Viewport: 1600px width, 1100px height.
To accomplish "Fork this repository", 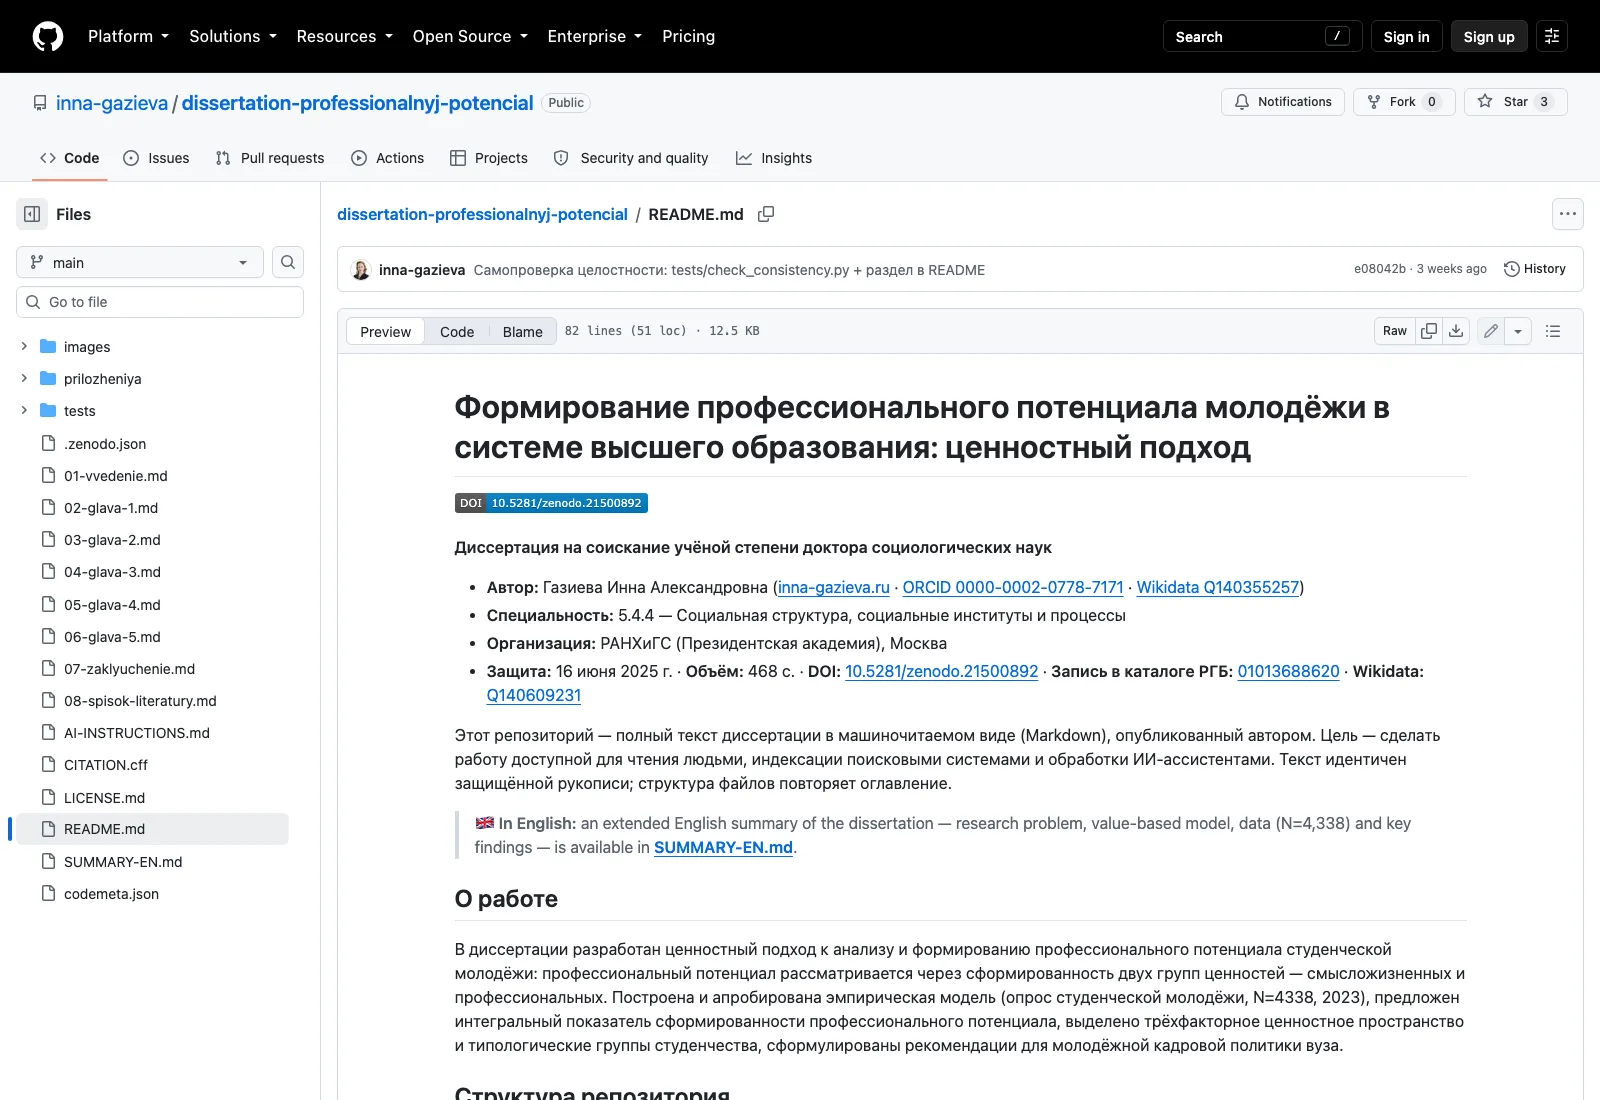I will point(1404,102).
